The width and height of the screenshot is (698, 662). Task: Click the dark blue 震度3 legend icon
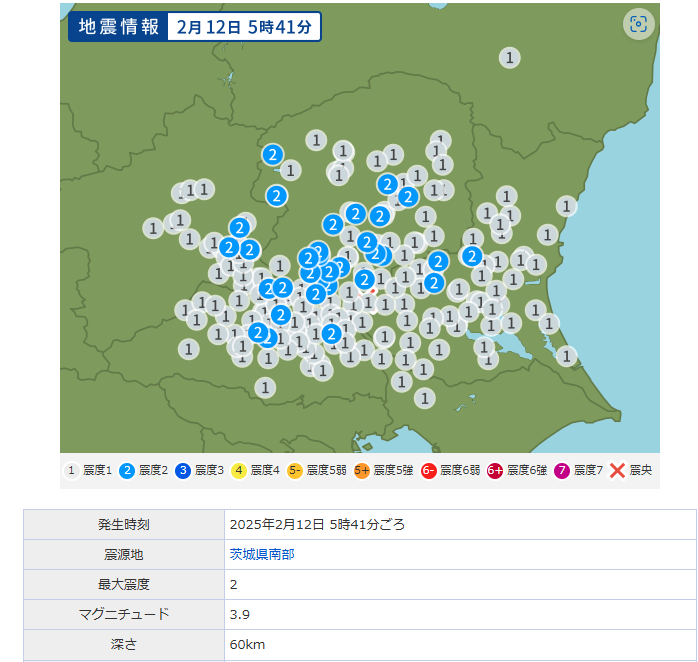click(183, 469)
